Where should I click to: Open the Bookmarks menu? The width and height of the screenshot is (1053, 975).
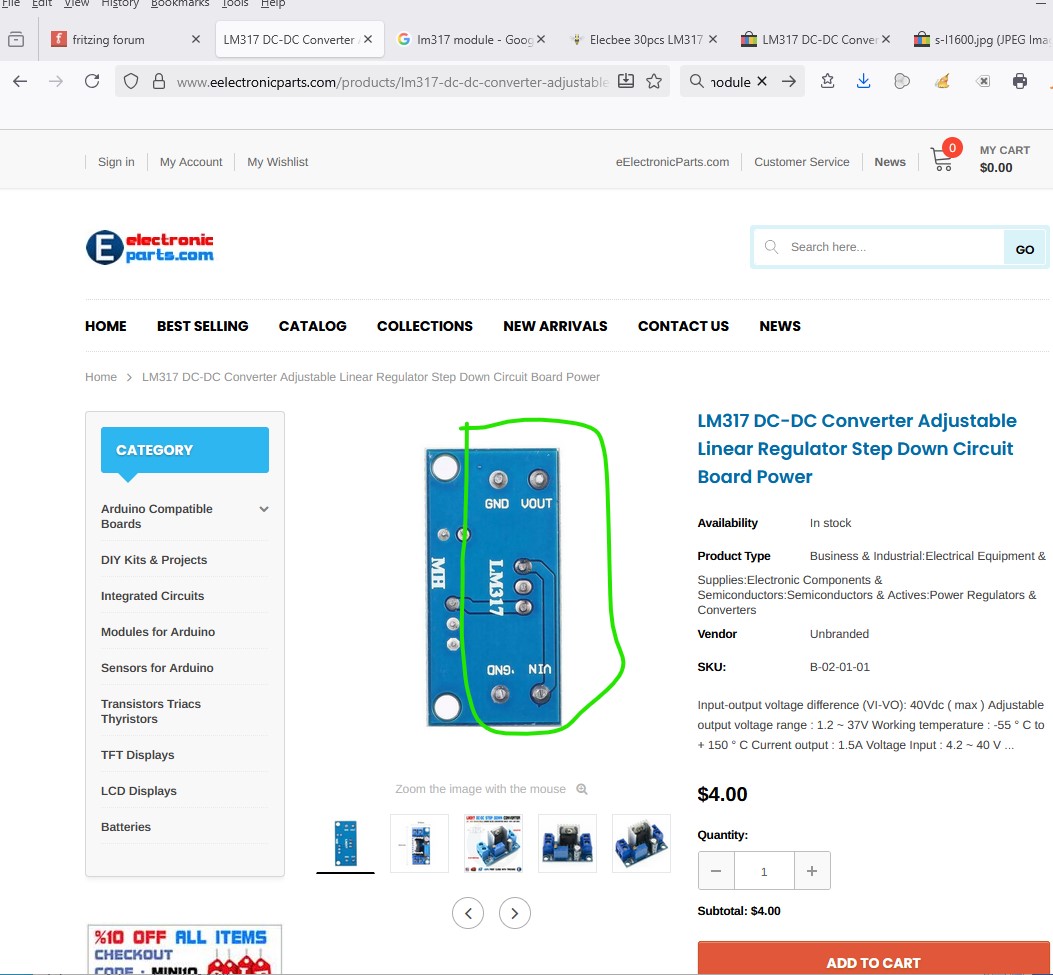(180, 4)
